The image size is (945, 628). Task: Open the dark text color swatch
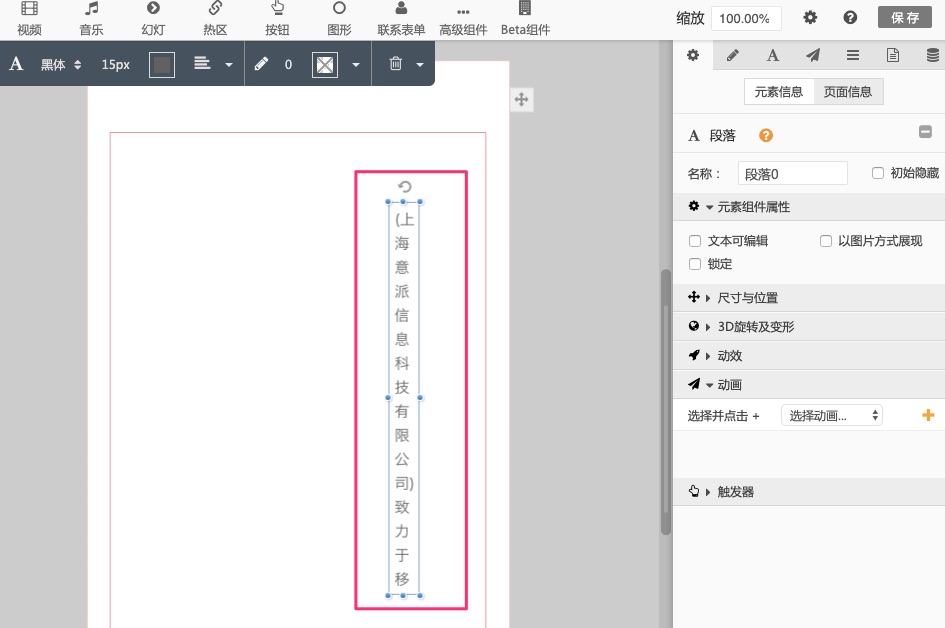(161, 64)
